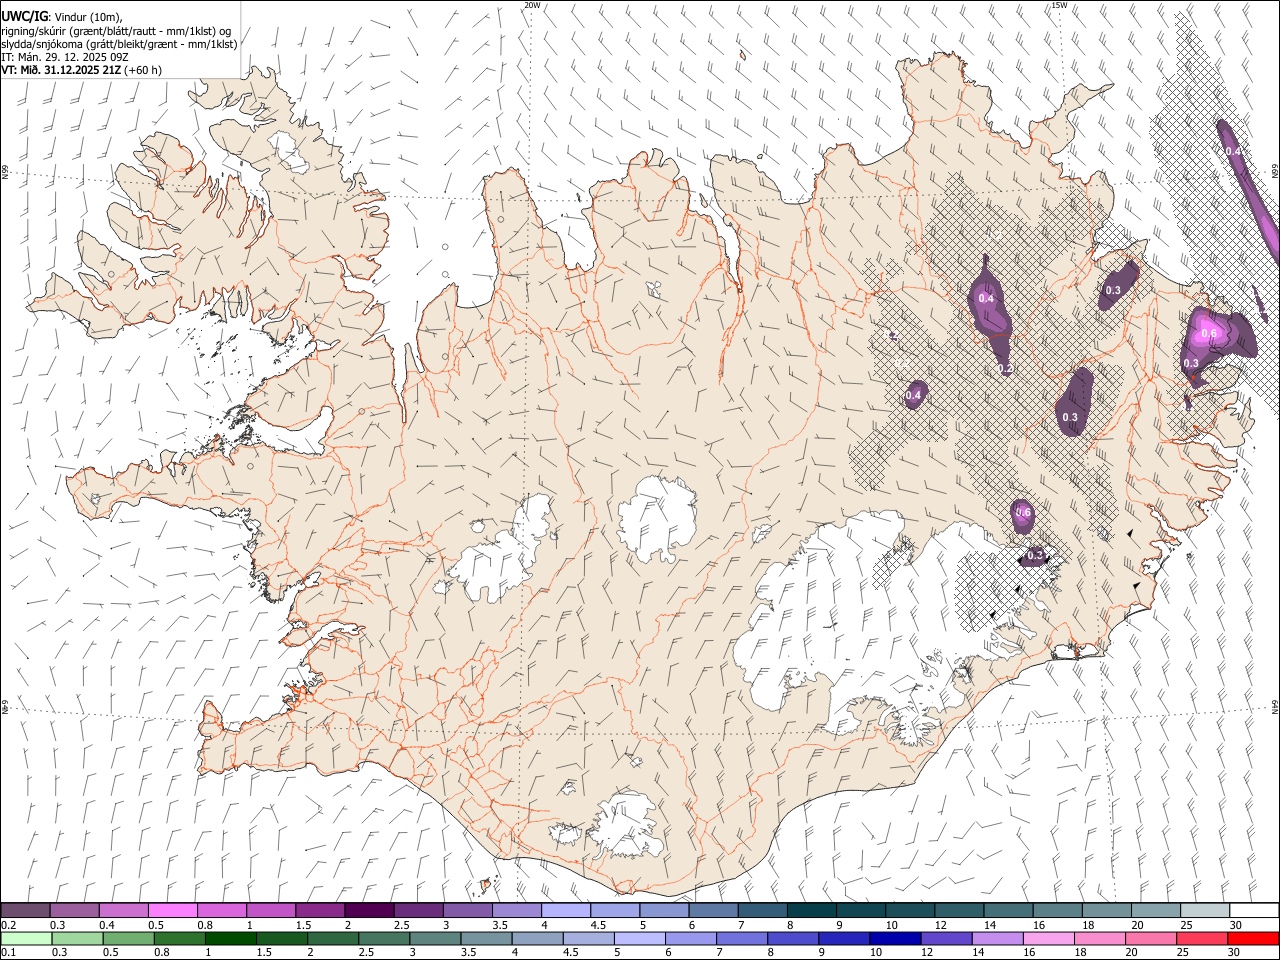
Task: Click the 20W longitude label
Action: pyautogui.click(x=532, y=5)
